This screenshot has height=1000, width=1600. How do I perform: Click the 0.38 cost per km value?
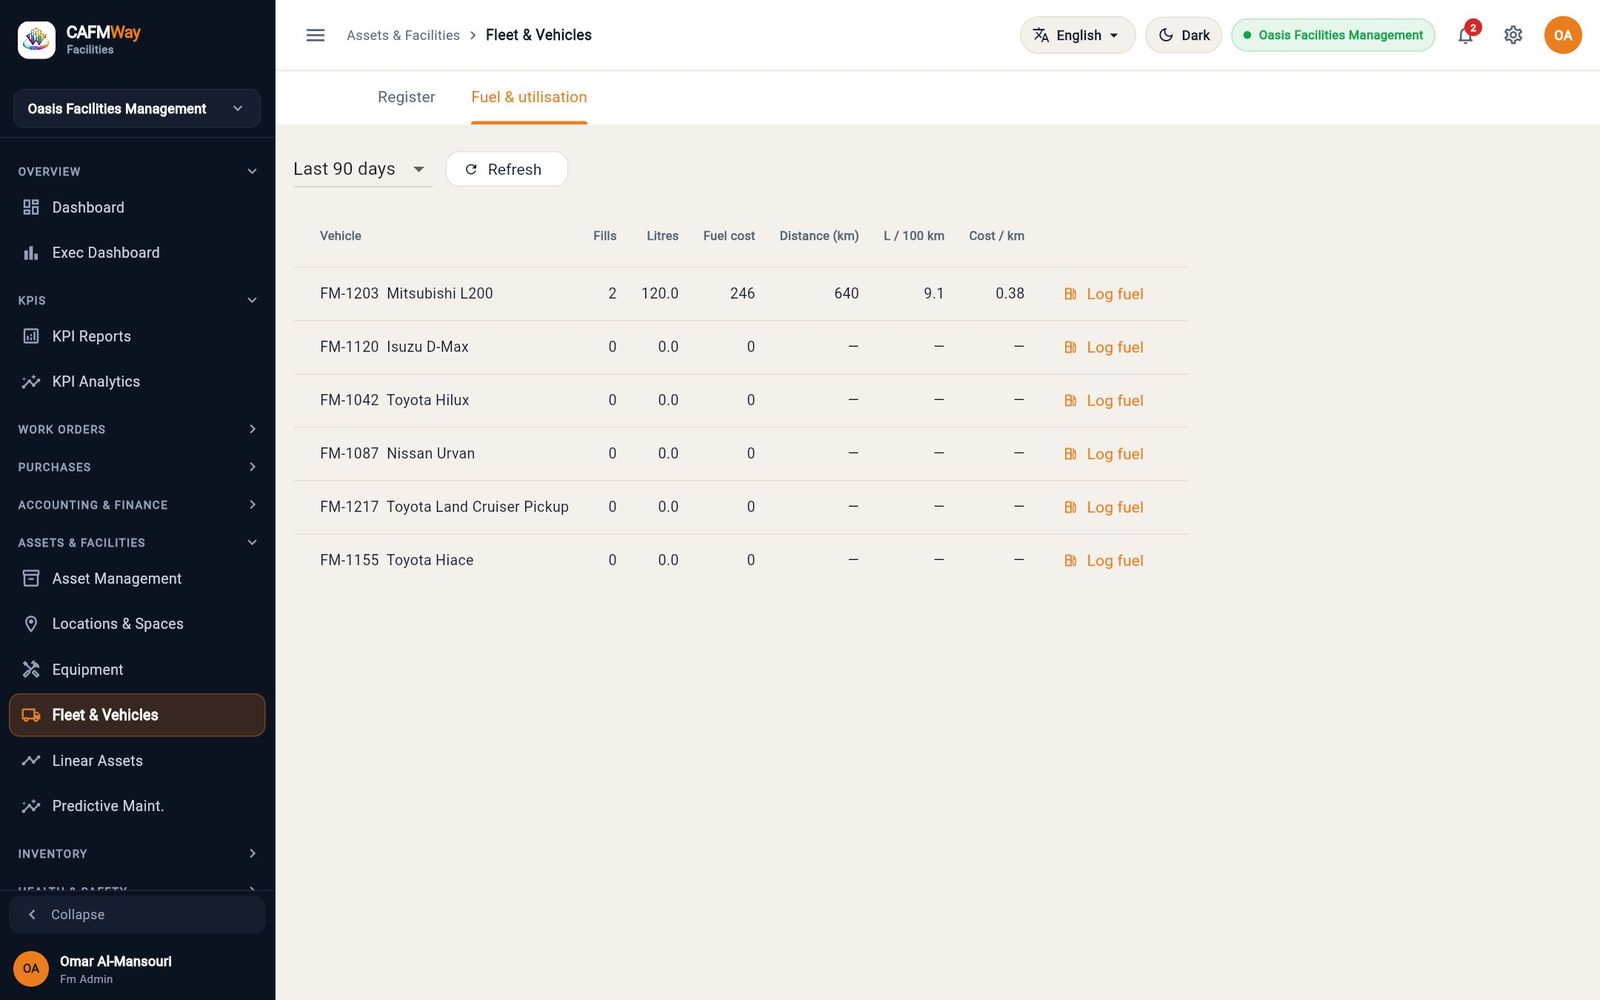(x=1010, y=294)
